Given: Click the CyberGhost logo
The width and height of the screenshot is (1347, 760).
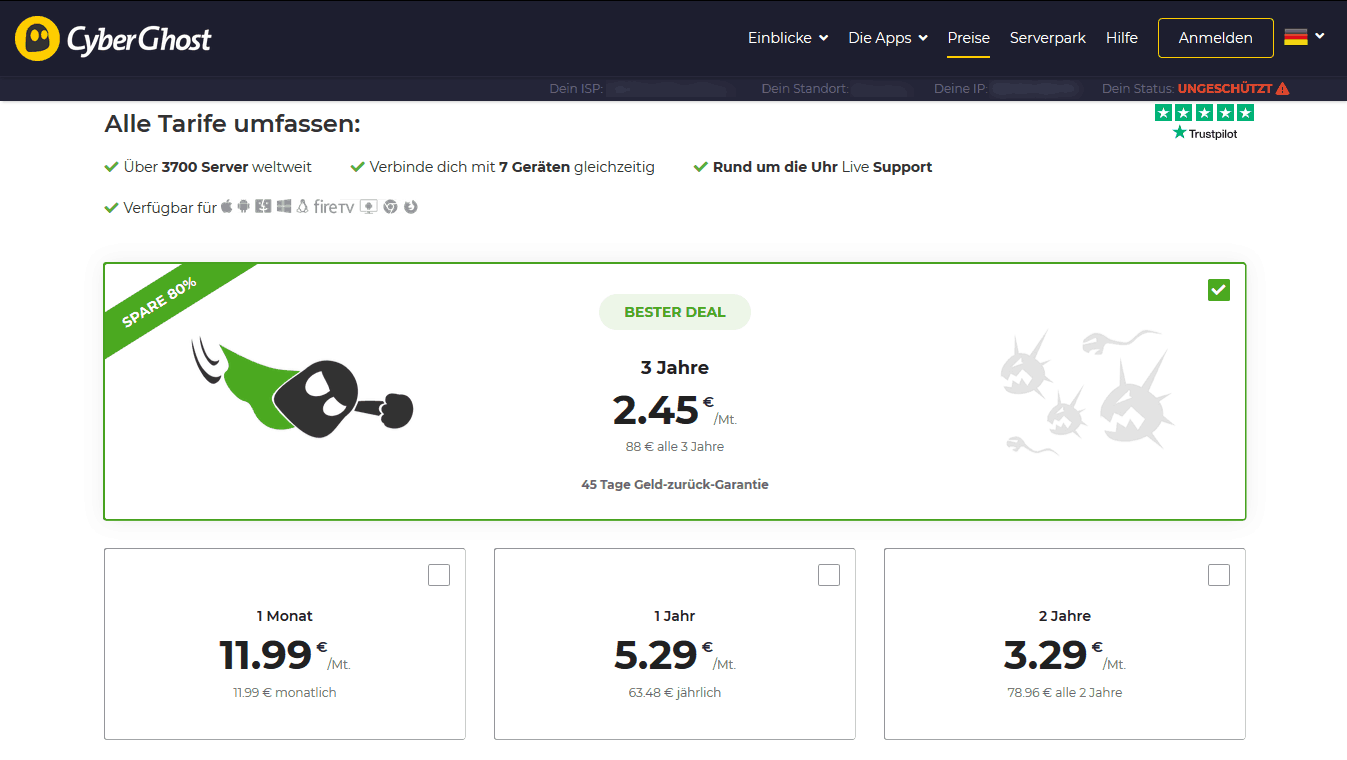Looking at the screenshot, I should 113,38.
